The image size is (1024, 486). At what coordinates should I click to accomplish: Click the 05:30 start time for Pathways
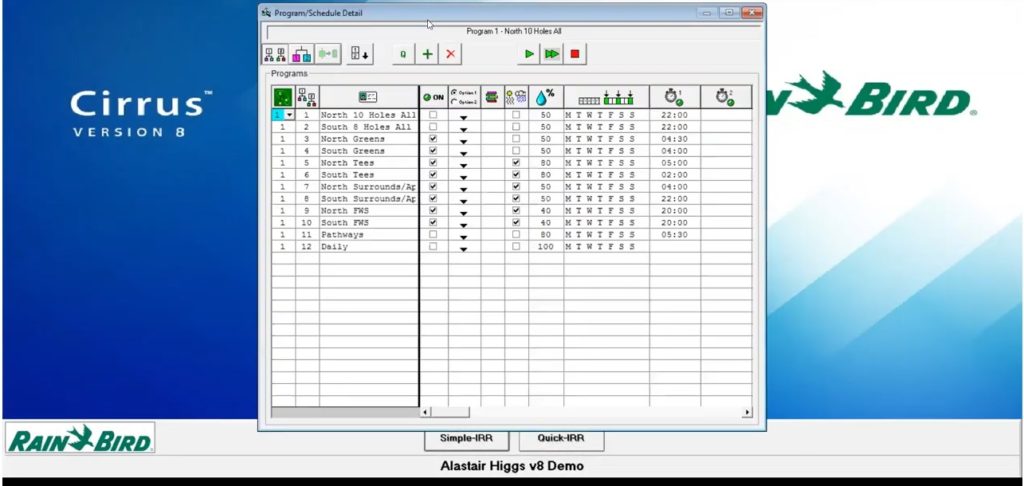pos(674,235)
